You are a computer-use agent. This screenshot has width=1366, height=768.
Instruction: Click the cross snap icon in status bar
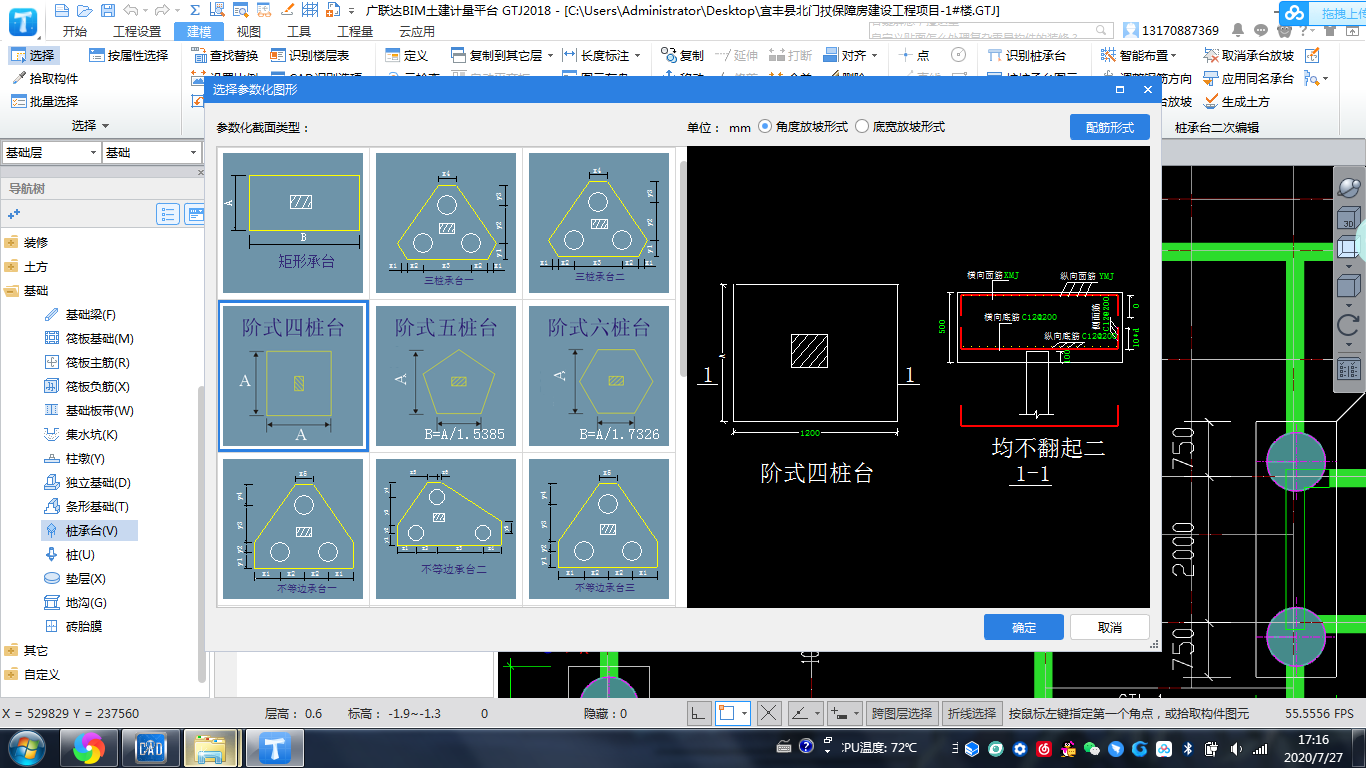click(x=768, y=713)
